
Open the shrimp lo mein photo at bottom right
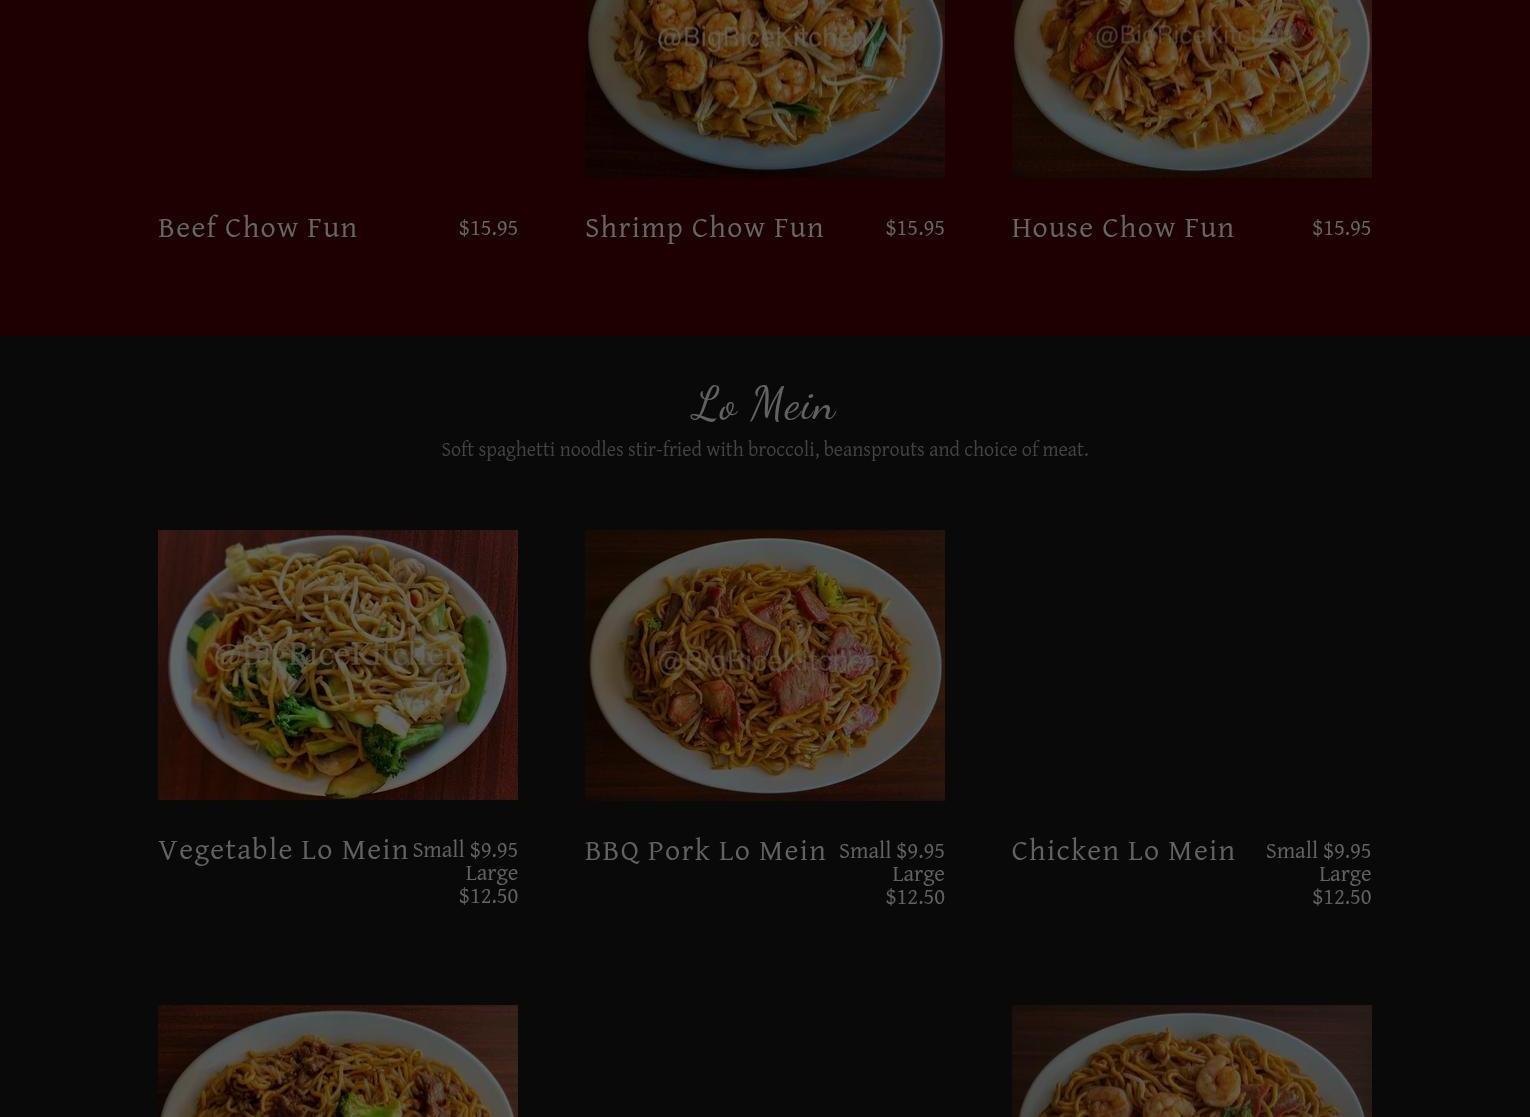1191,1061
